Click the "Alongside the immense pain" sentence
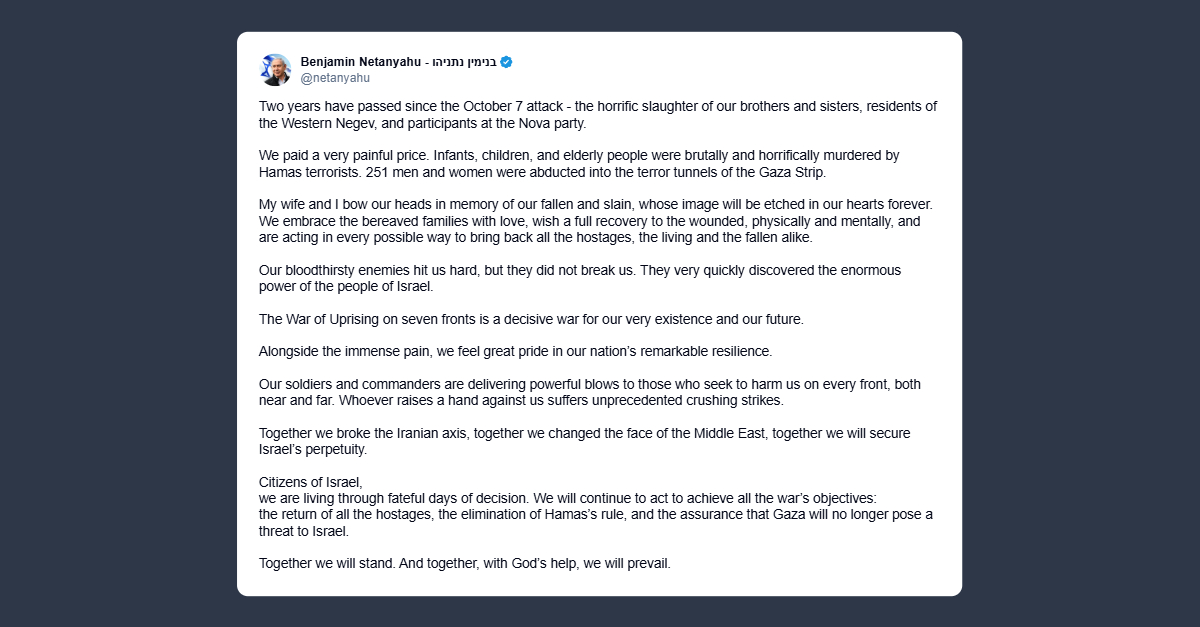Image resolution: width=1200 pixels, height=627 pixels. (x=515, y=351)
